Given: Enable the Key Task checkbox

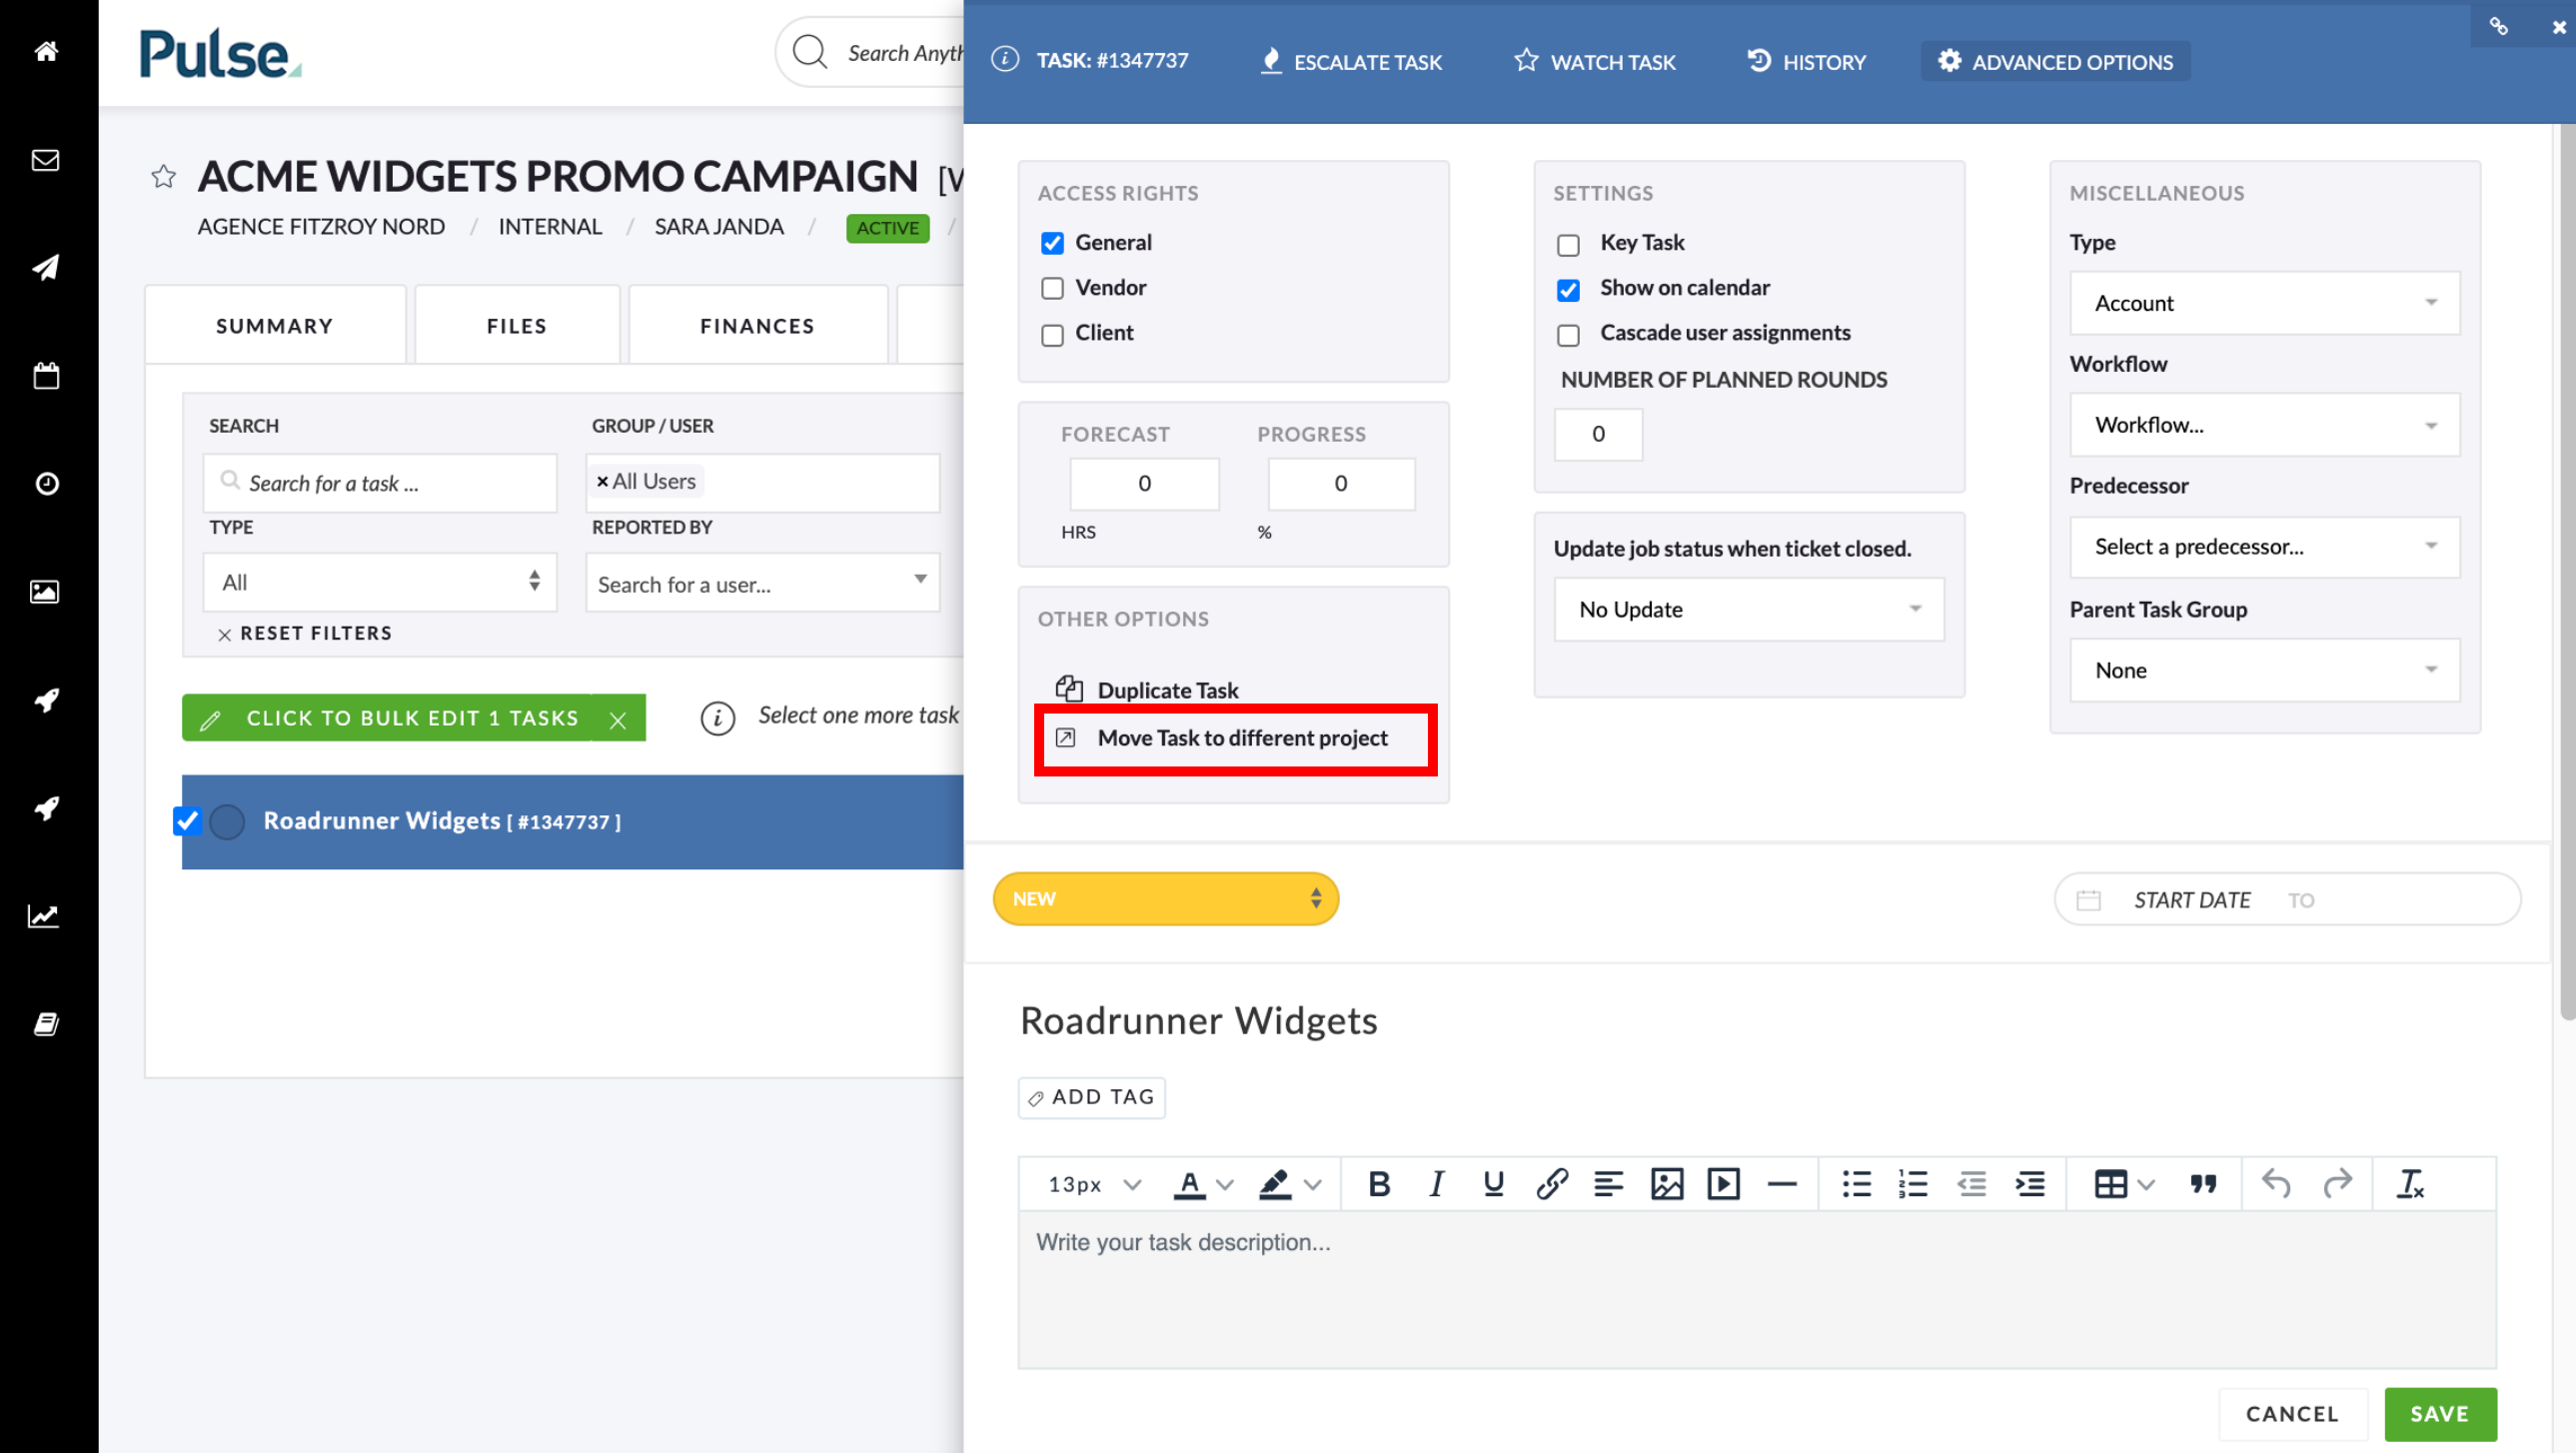Looking at the screenshot, I should 1568,244.
